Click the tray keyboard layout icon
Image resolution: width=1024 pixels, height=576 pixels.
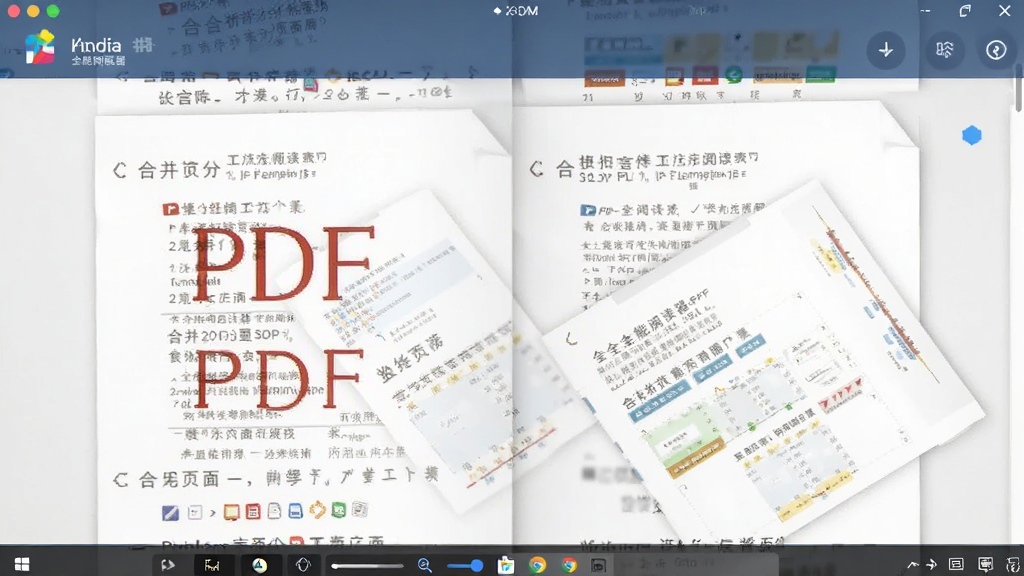pos(956,565)
